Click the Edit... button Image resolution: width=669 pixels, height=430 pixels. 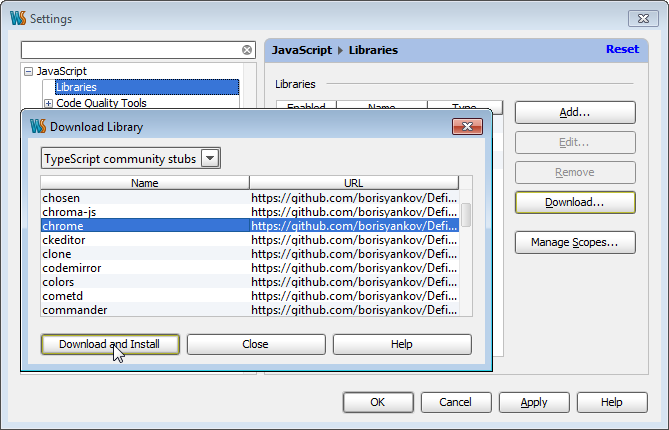click(575, 142)
